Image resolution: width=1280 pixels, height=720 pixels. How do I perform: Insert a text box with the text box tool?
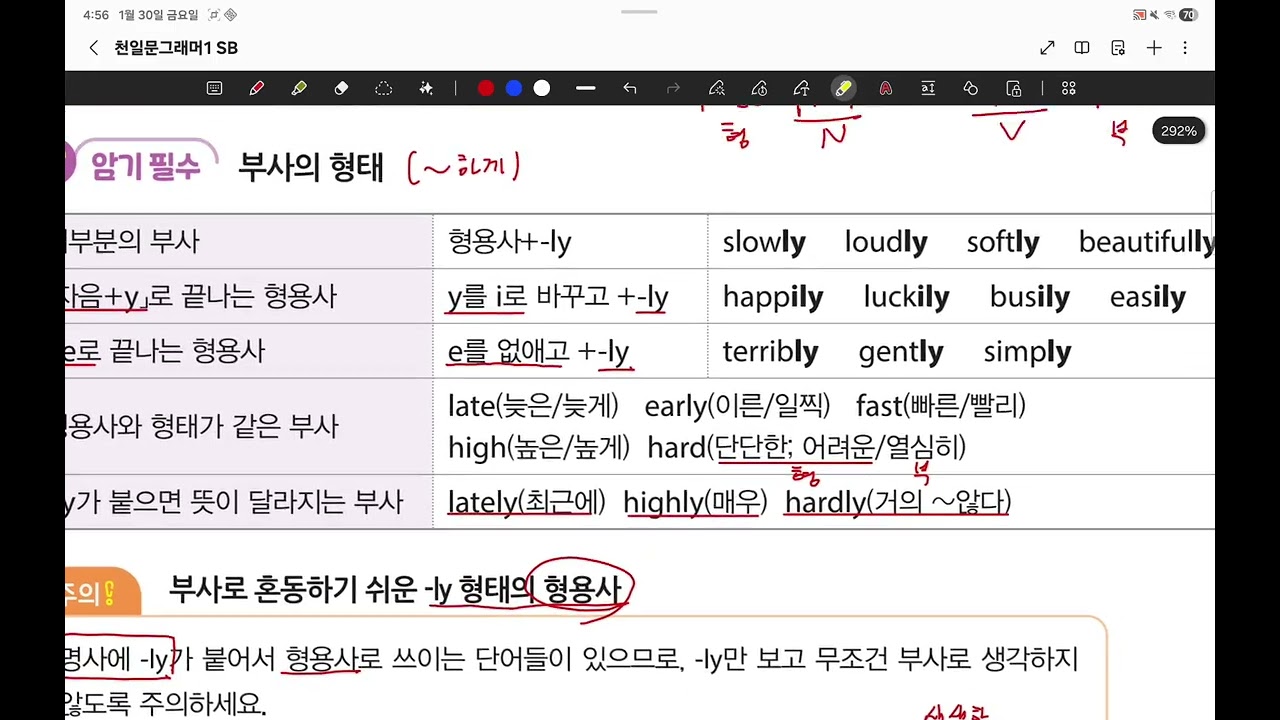point(928,88)
